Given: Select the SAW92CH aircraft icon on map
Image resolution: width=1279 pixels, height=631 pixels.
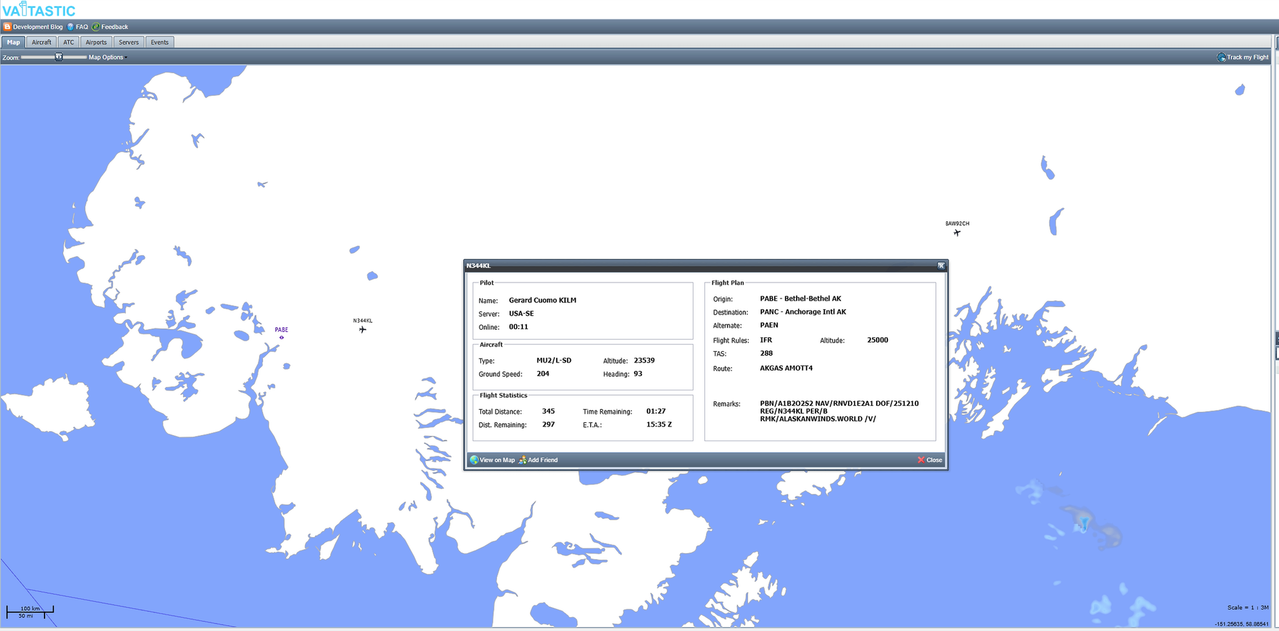Looking at the screenshot, I should (957, 233).
